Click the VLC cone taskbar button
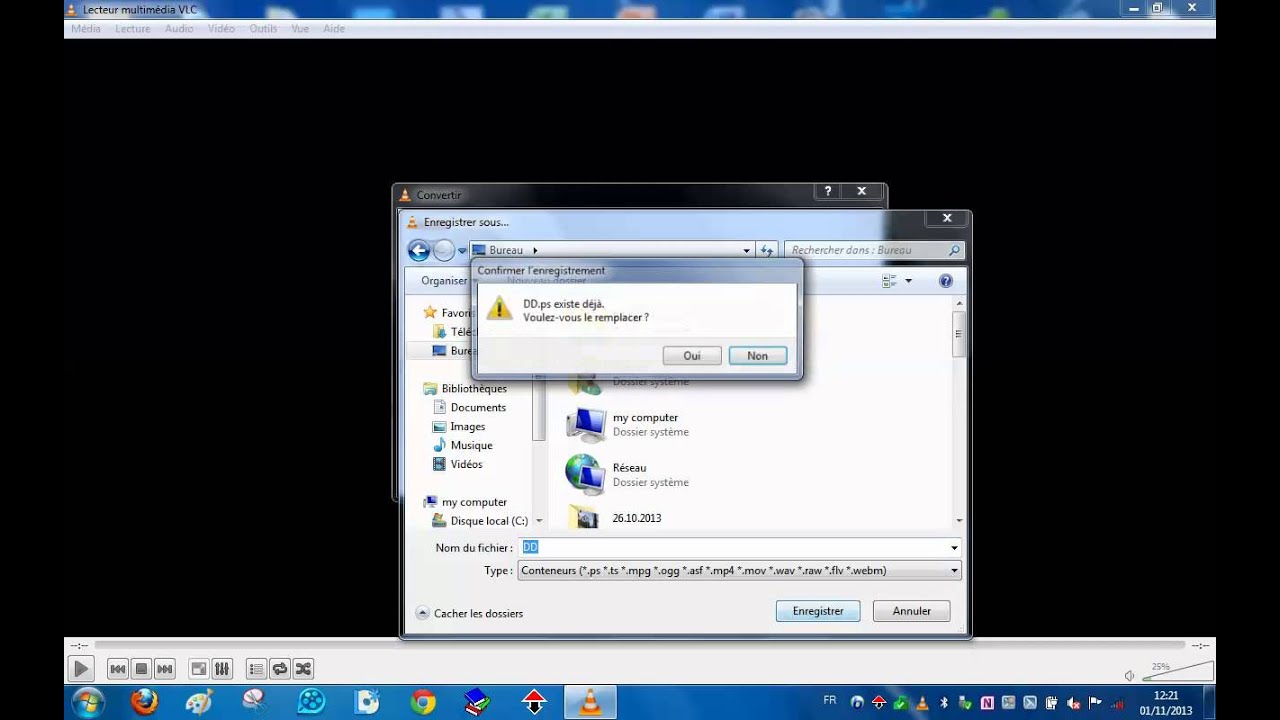The width and height of the screenshot is (1280, 720). click(x=591, y=702)
